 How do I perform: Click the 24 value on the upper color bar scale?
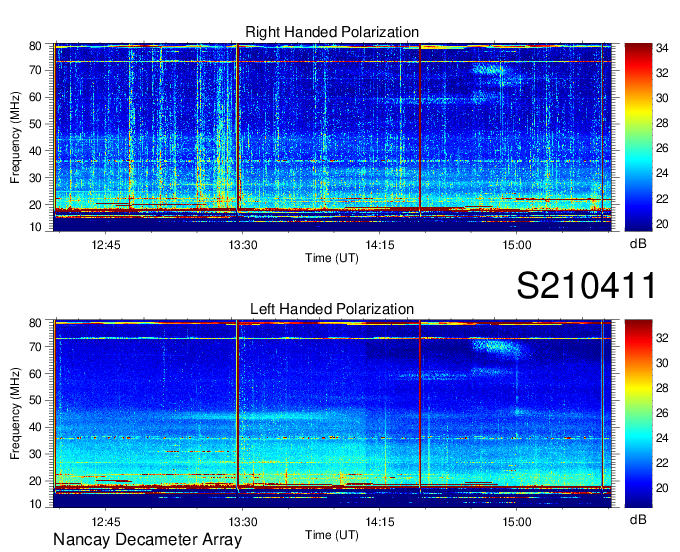[x=662, y=173]
